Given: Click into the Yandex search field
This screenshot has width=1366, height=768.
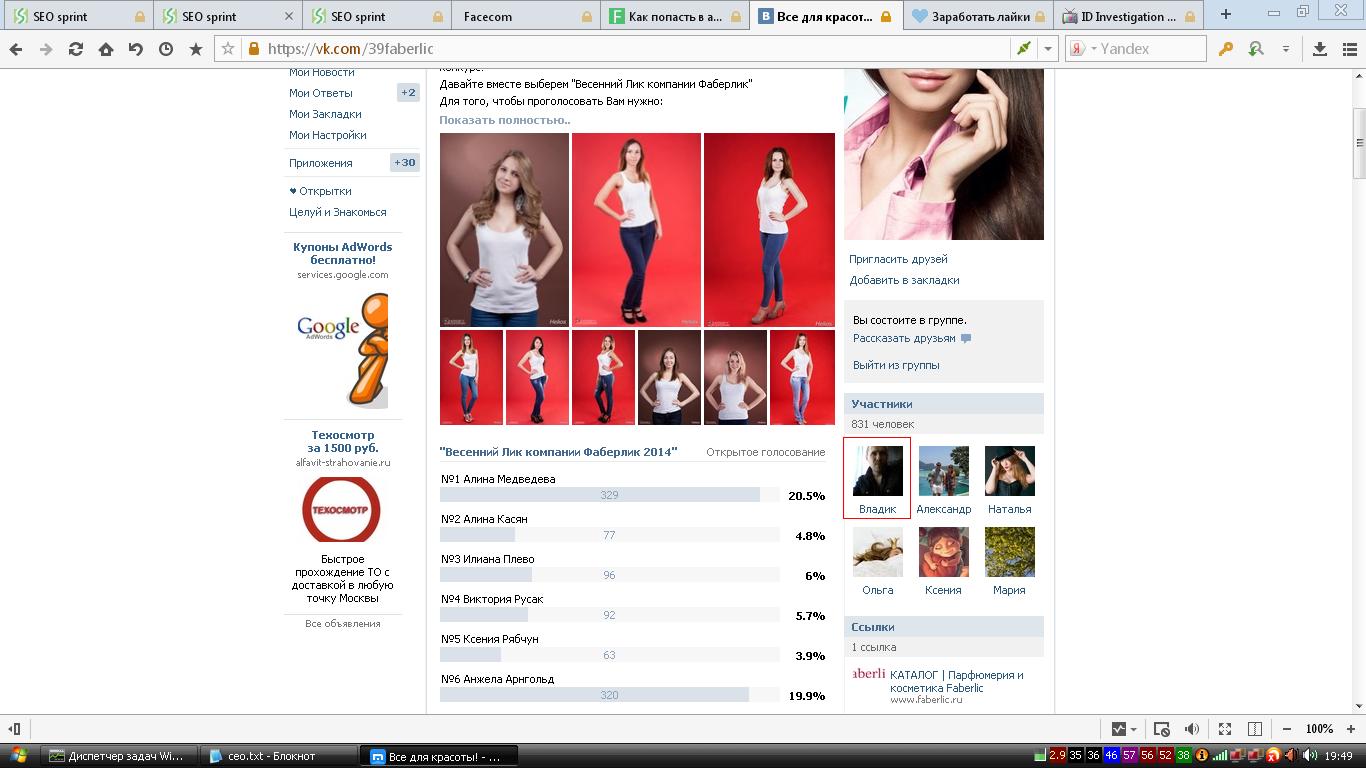Looking at the screenshot, I should [x=1150, y=48].
